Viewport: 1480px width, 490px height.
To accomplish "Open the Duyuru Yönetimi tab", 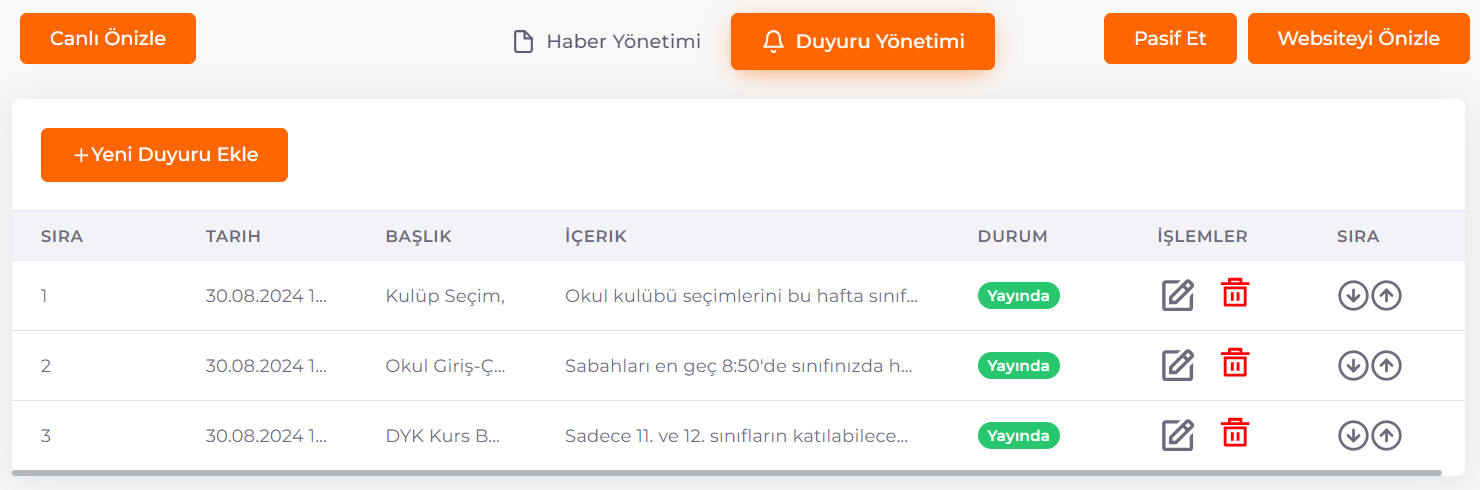I will 863,42.
